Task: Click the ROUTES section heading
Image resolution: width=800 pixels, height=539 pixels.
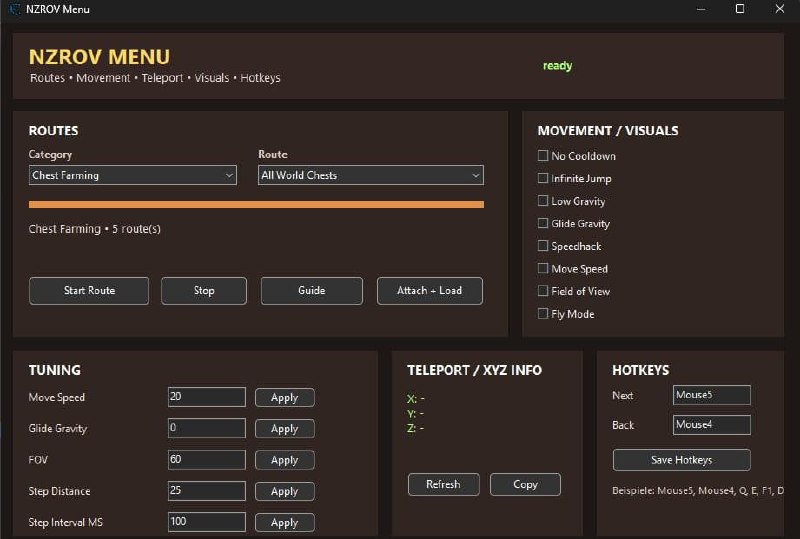Action: (x=54, y=131)
